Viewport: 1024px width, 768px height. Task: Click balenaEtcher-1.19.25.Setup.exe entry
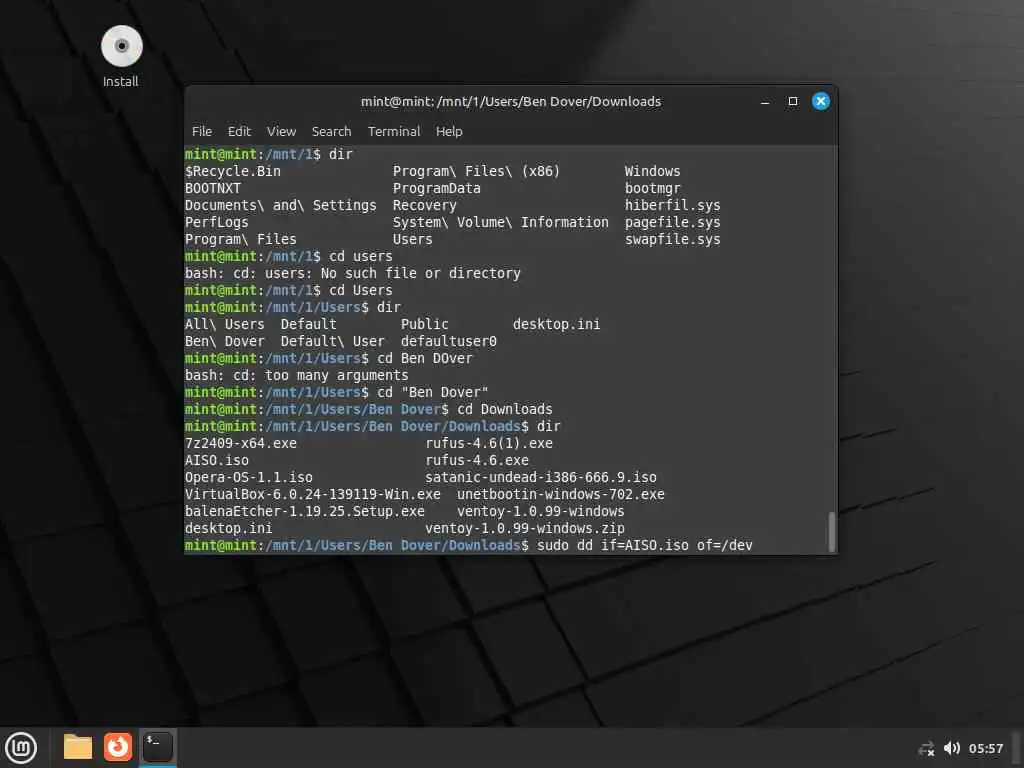305,511
